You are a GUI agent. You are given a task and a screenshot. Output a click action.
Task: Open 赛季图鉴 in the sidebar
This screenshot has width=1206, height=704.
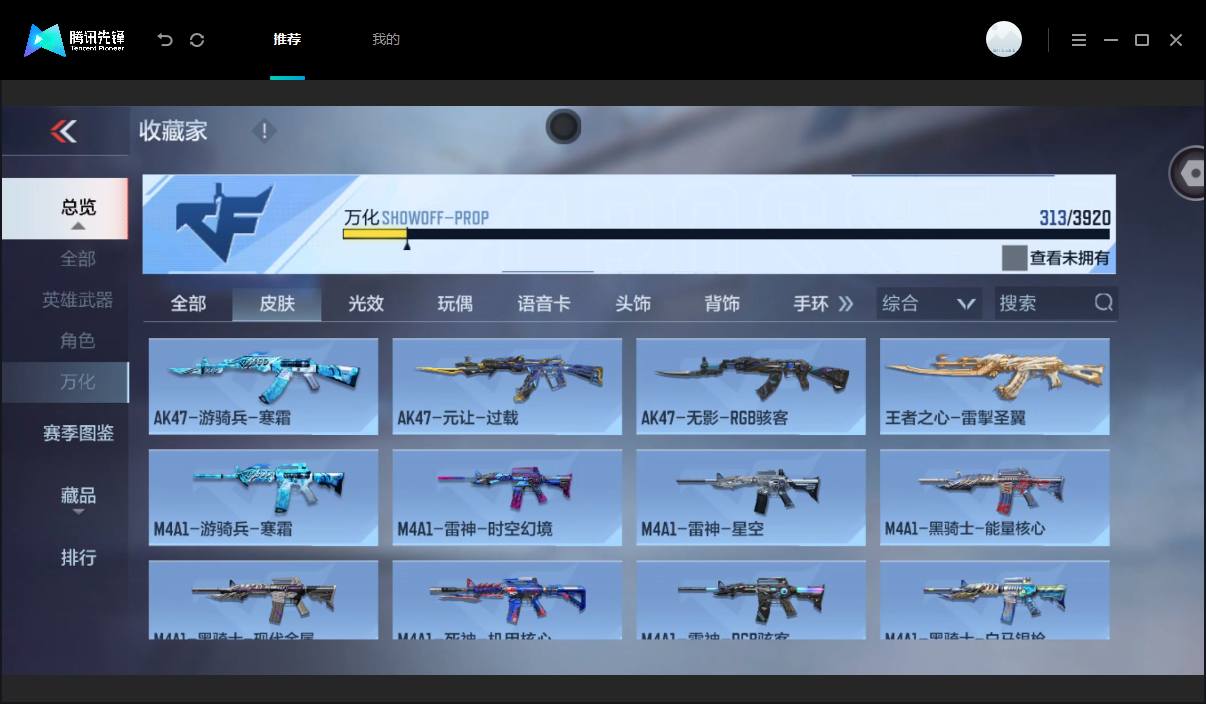(x=78, y=433)
